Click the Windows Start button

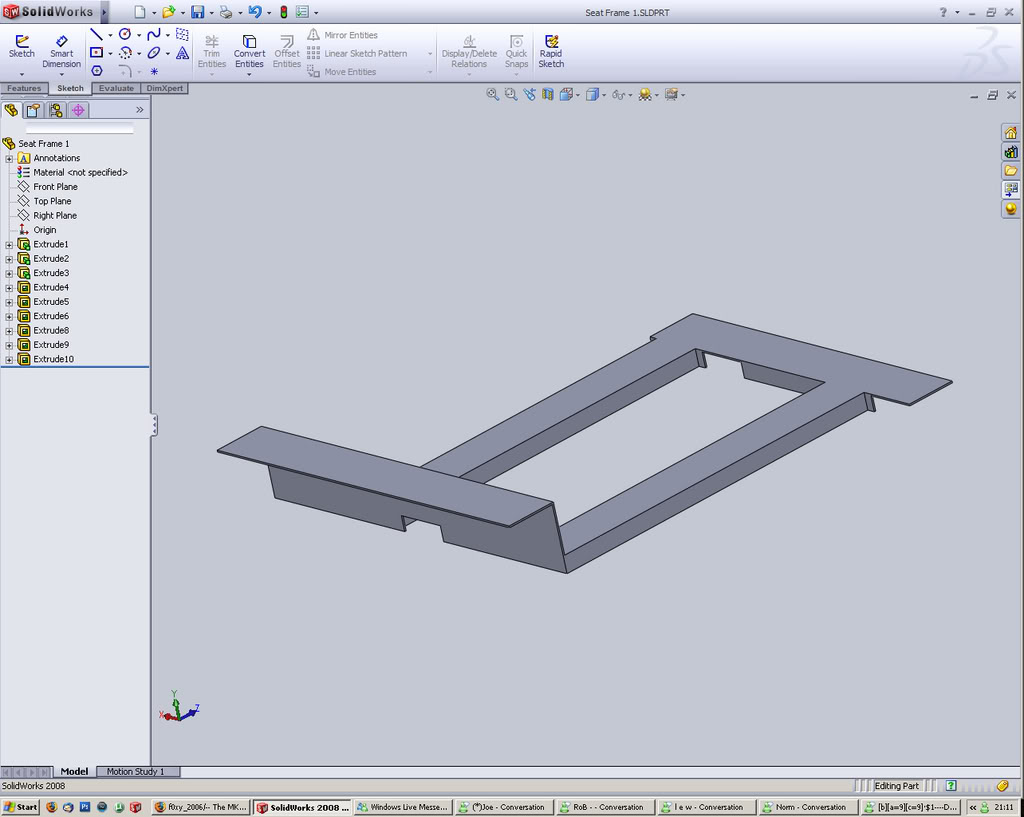pos(20,807)
